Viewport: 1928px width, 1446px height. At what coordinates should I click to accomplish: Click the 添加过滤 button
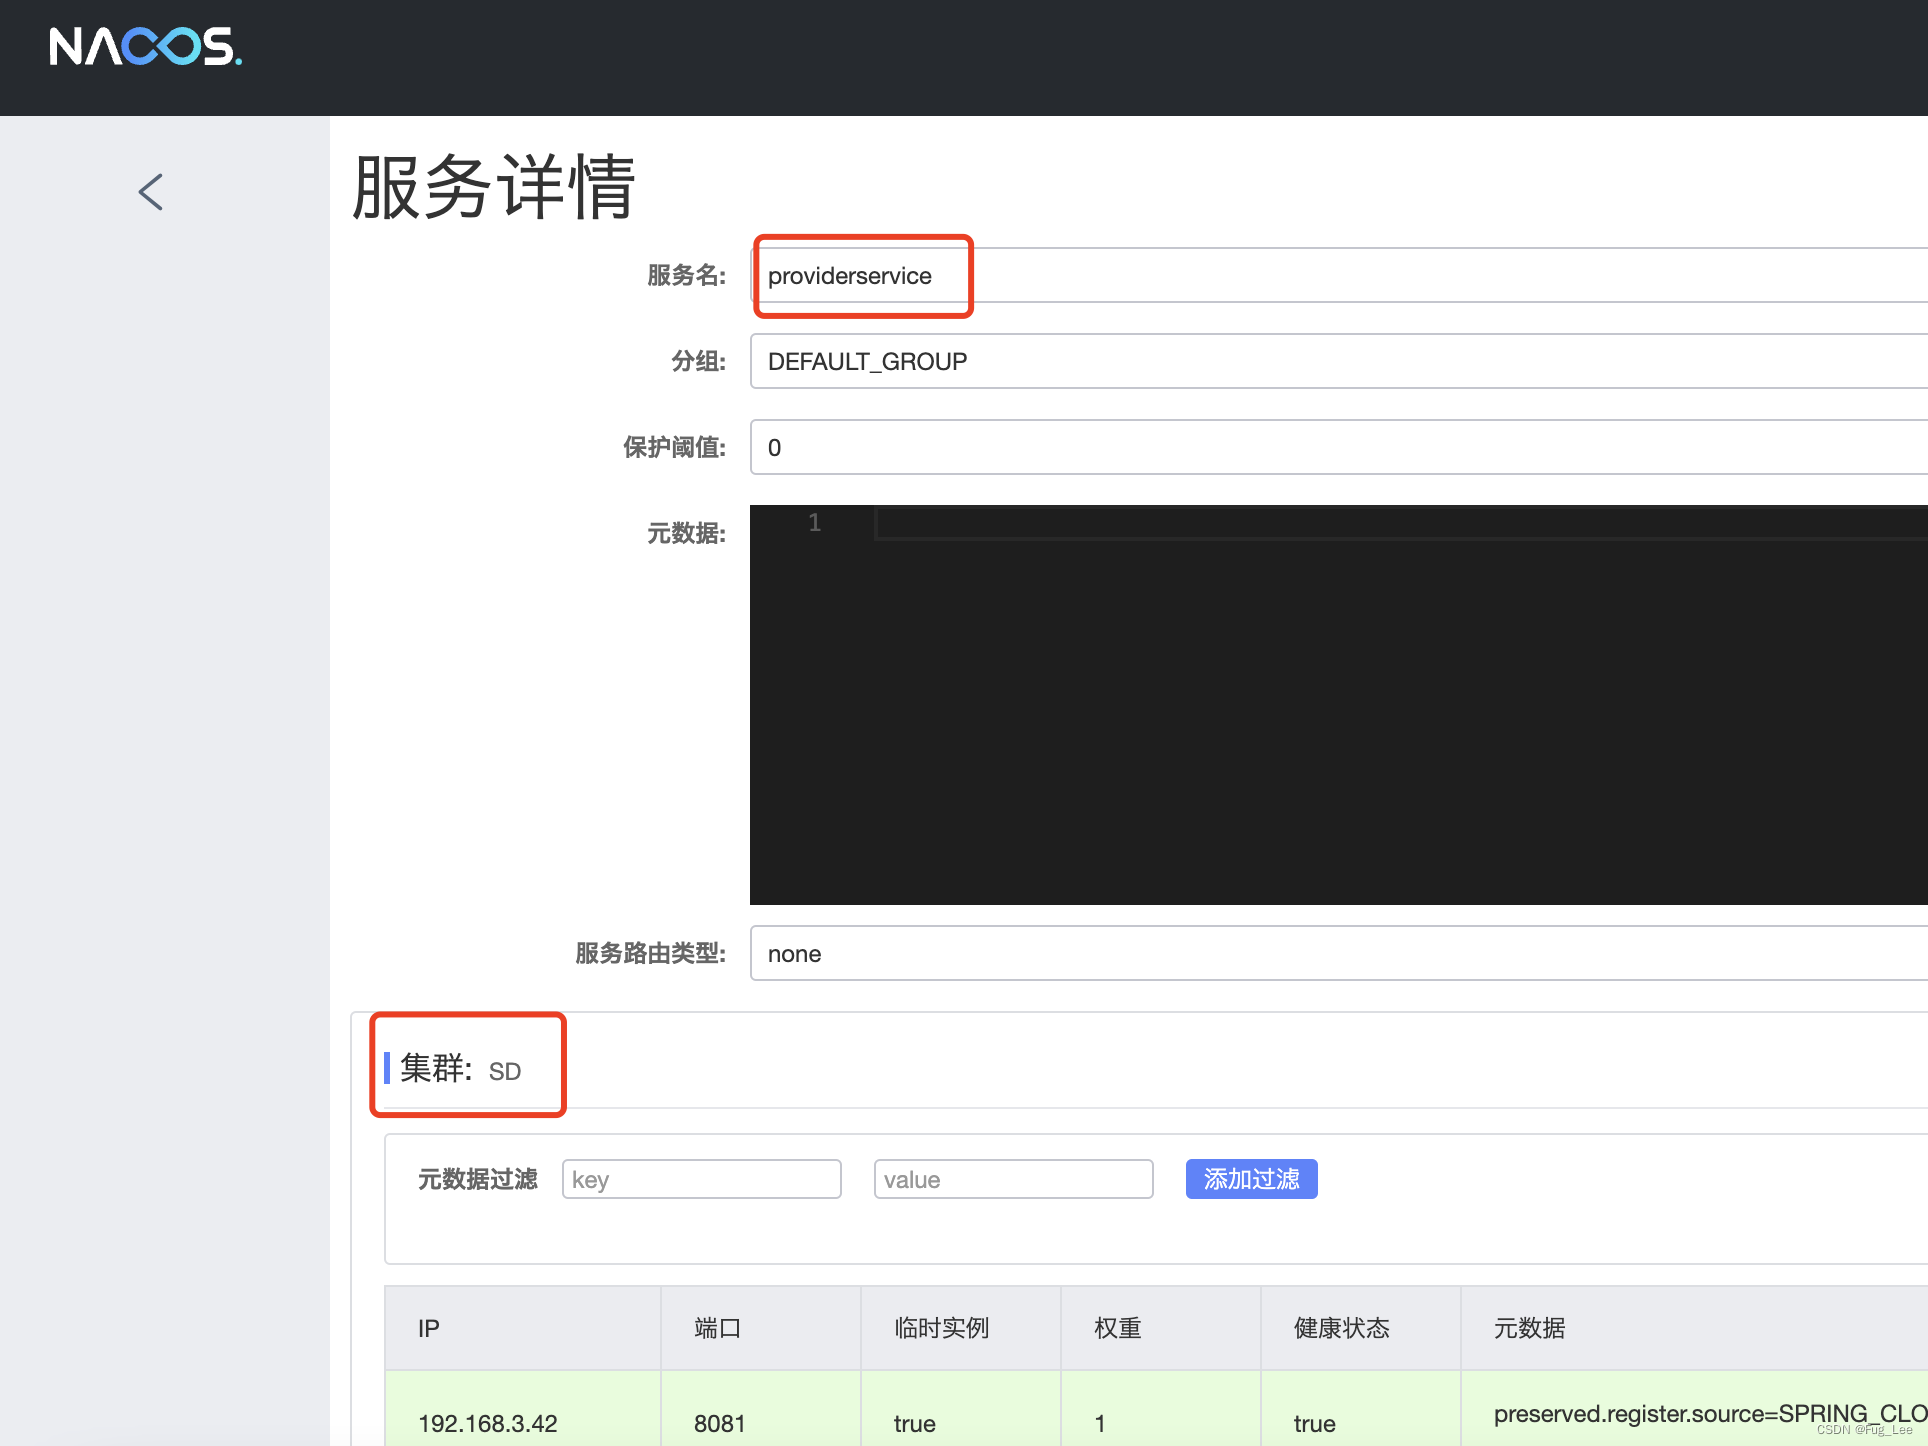1252,1180
